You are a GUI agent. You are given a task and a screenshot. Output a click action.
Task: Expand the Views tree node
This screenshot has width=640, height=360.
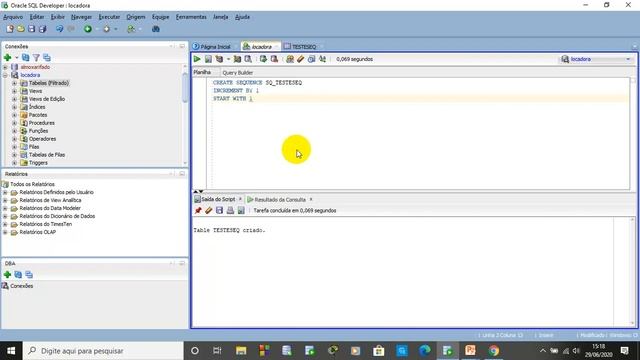click(14, 91)
